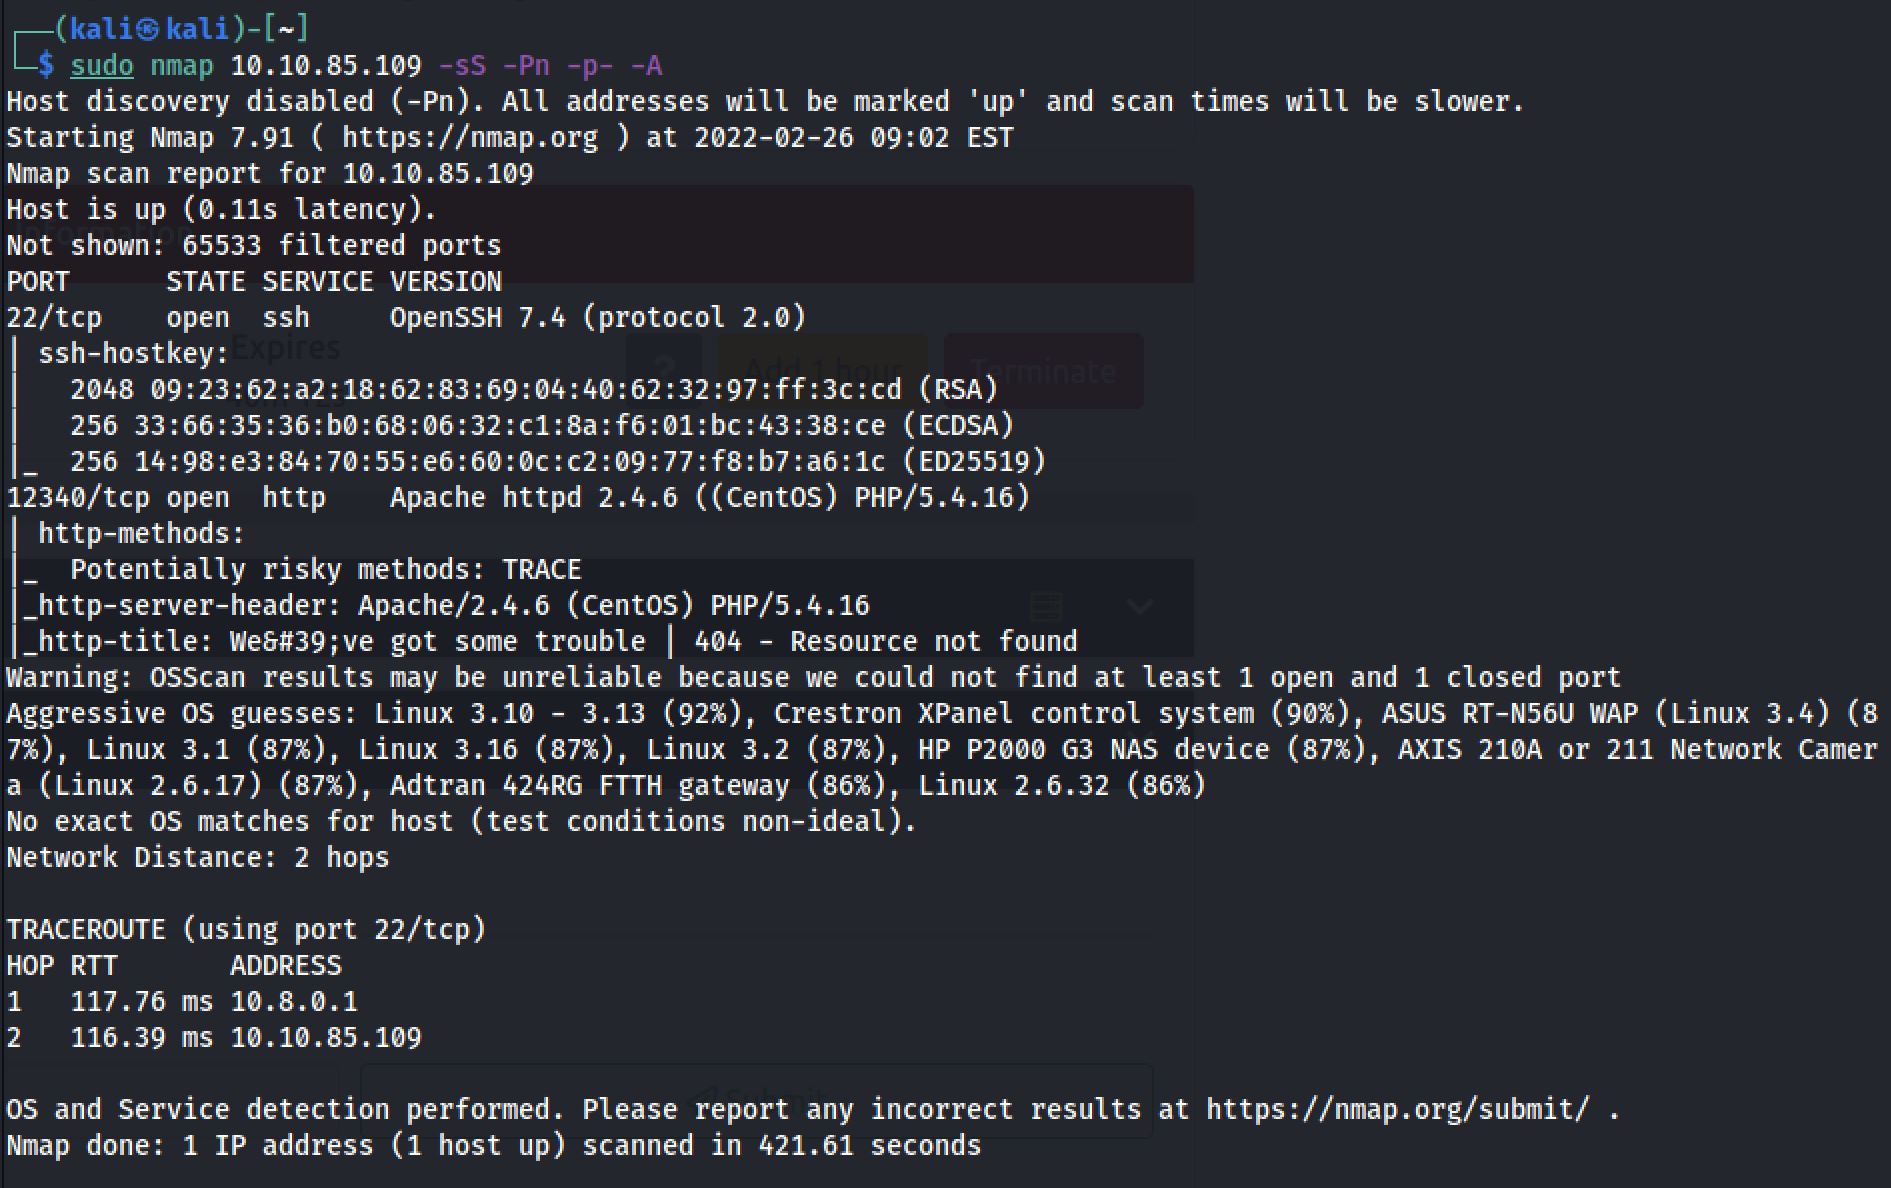
Task: Open the nmap.org/submit report link
Action: (1396, 1110)
